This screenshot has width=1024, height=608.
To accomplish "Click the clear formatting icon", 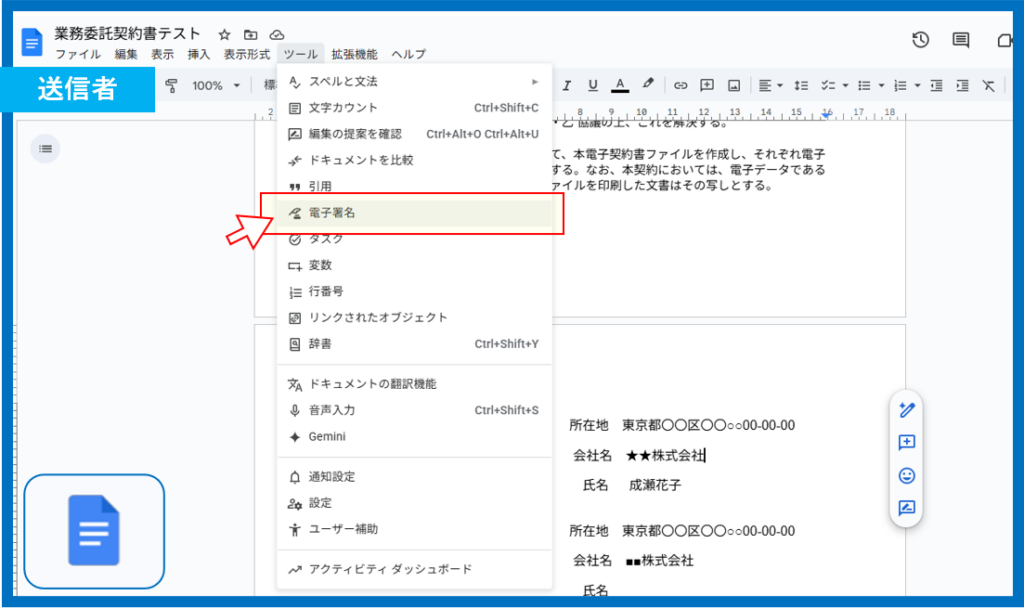I will click(988, 85).
